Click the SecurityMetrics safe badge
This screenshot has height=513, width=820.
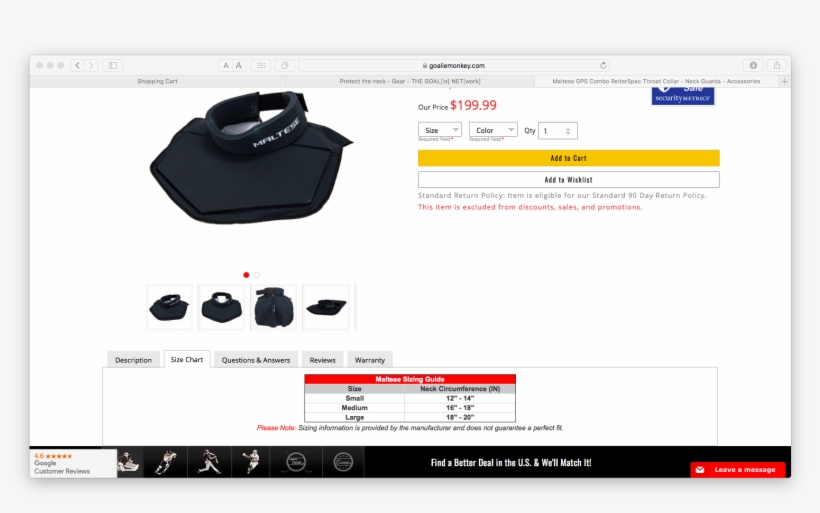coord(682,96)
